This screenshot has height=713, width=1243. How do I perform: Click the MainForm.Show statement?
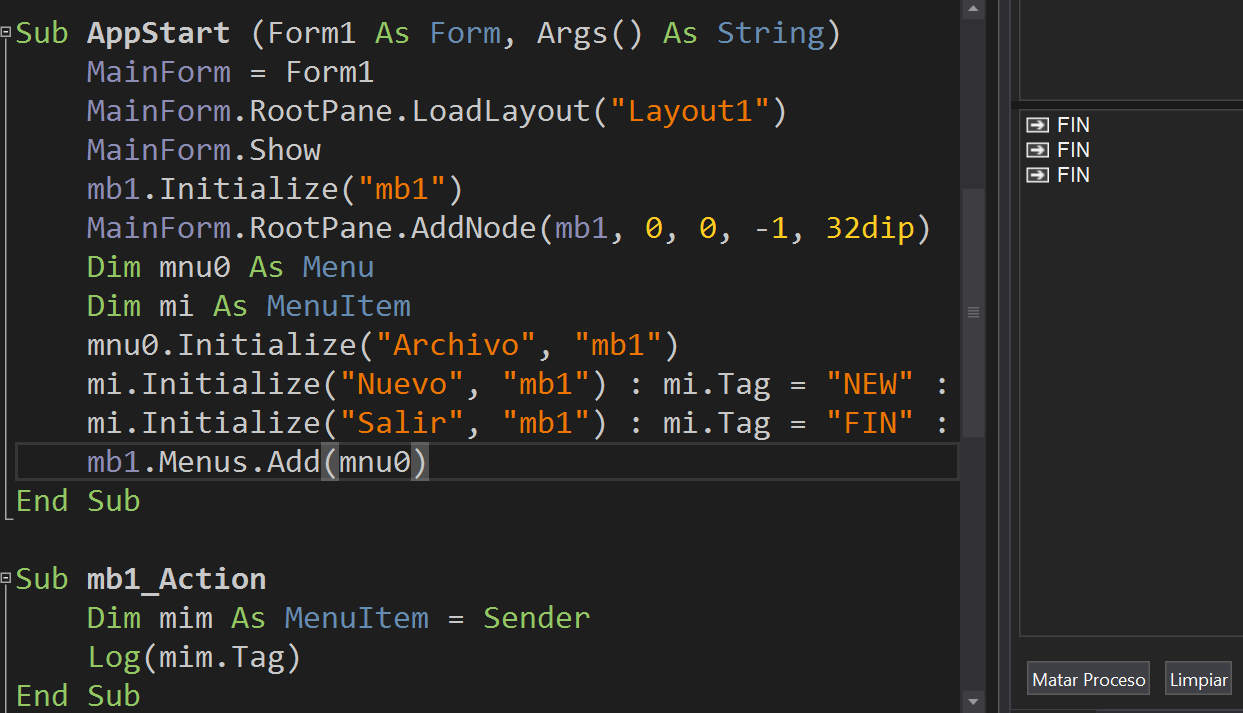pyautogui.click(x=204, y=150)
